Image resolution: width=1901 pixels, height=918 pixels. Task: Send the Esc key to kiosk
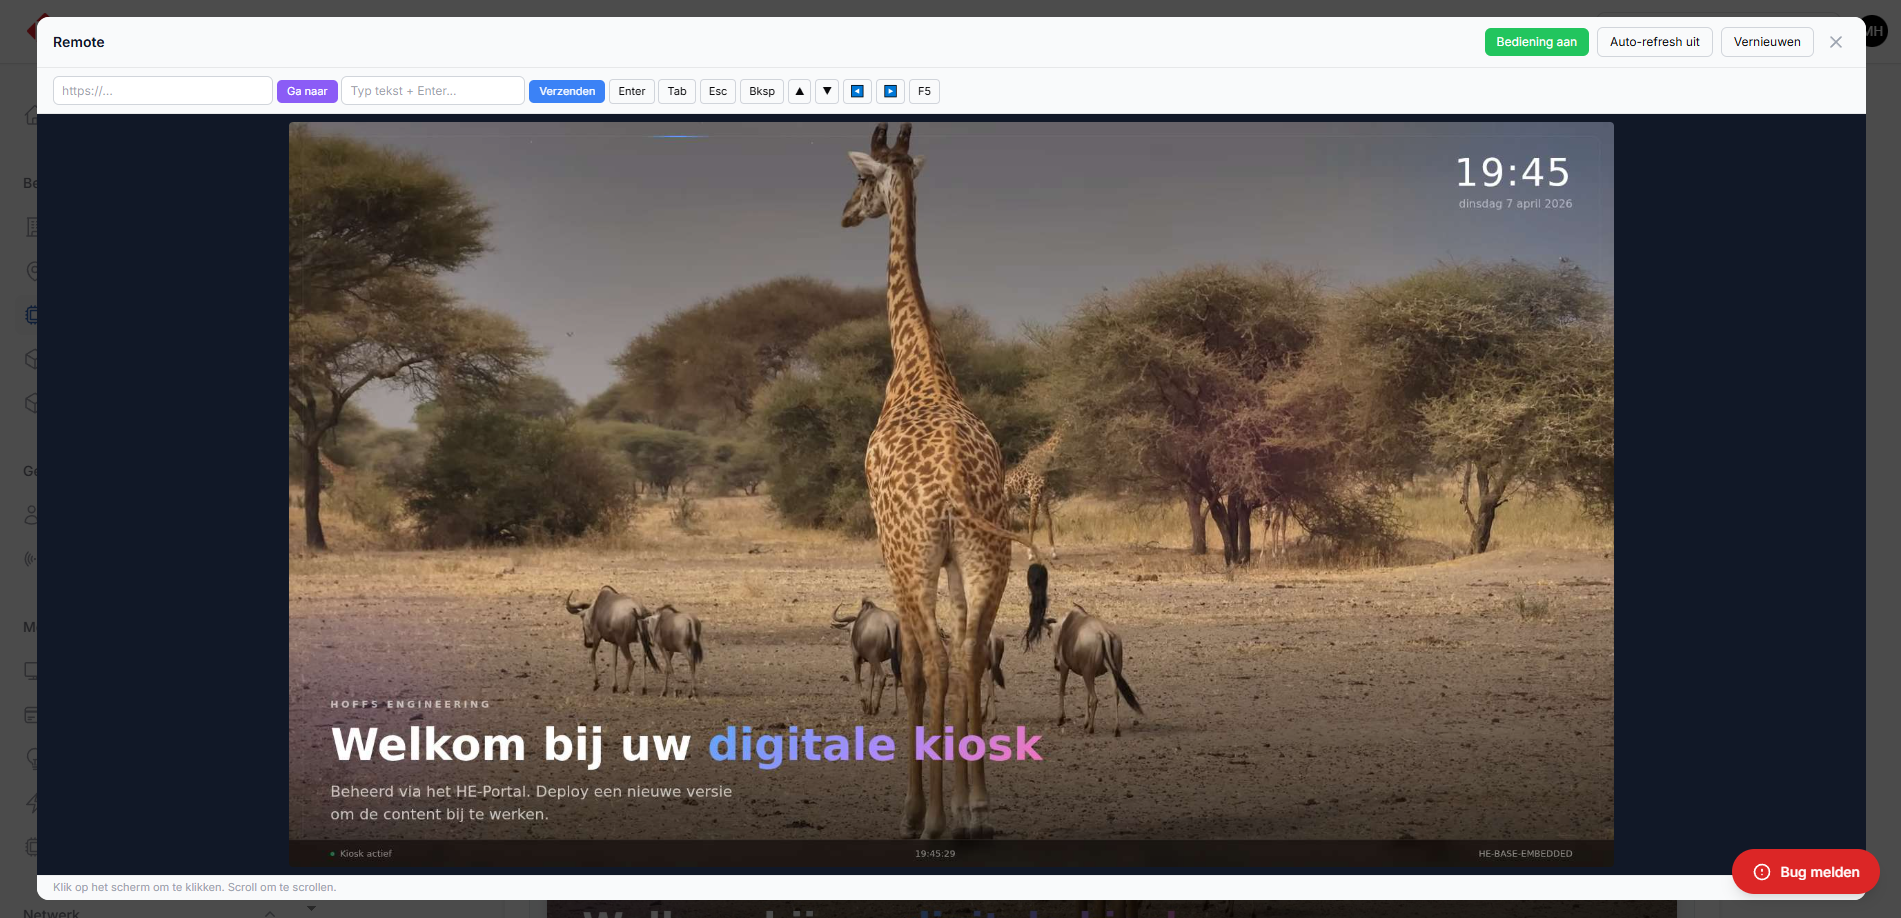click(718, 91)
